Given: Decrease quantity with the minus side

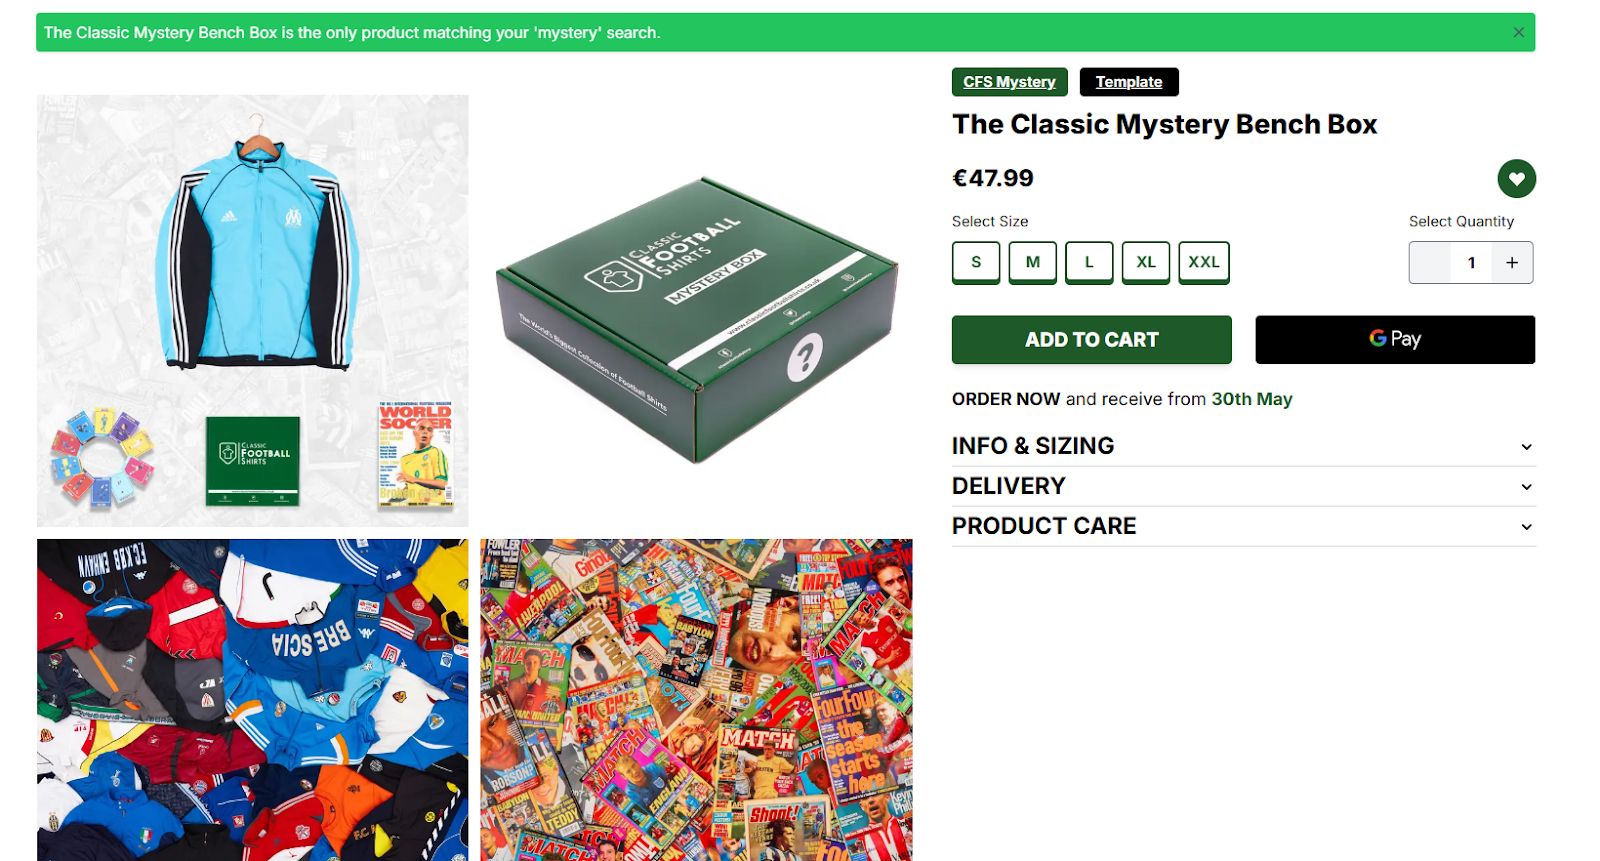Looking at the screenshot, I should point(1430,263).
